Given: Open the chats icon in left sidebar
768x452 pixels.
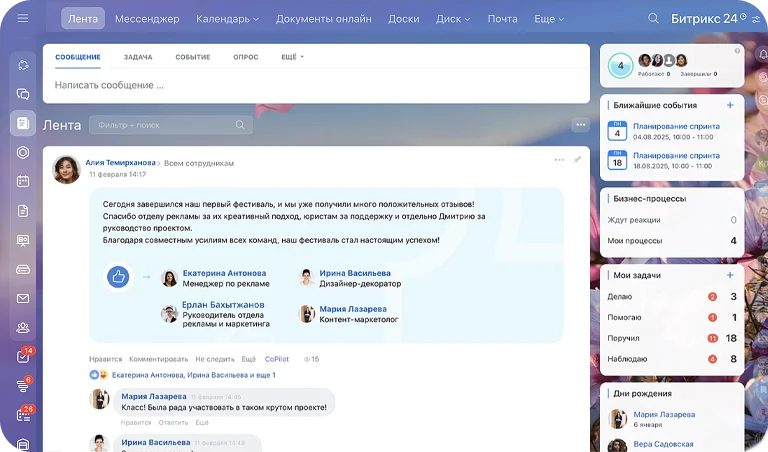Looking at the screenshot, I should [x=23, y=94].
